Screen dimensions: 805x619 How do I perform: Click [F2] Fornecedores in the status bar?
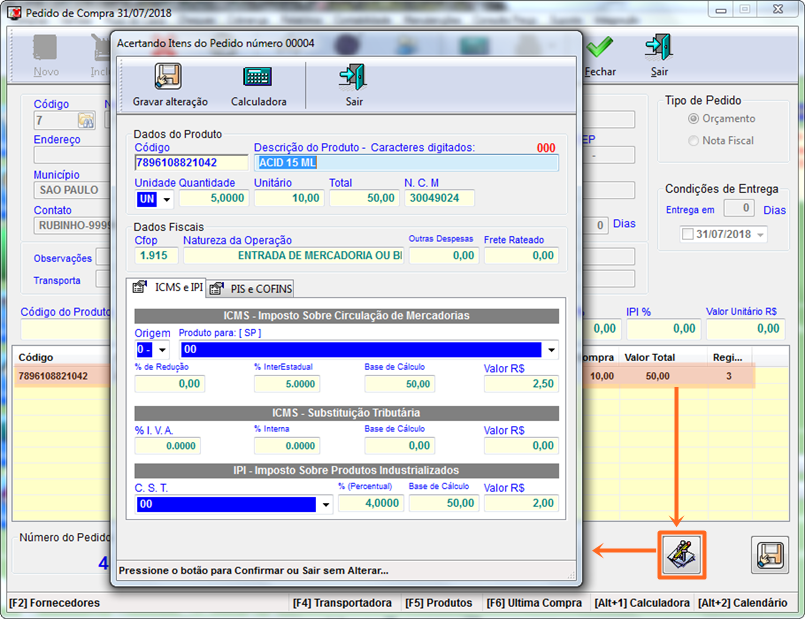pos(54,603)
